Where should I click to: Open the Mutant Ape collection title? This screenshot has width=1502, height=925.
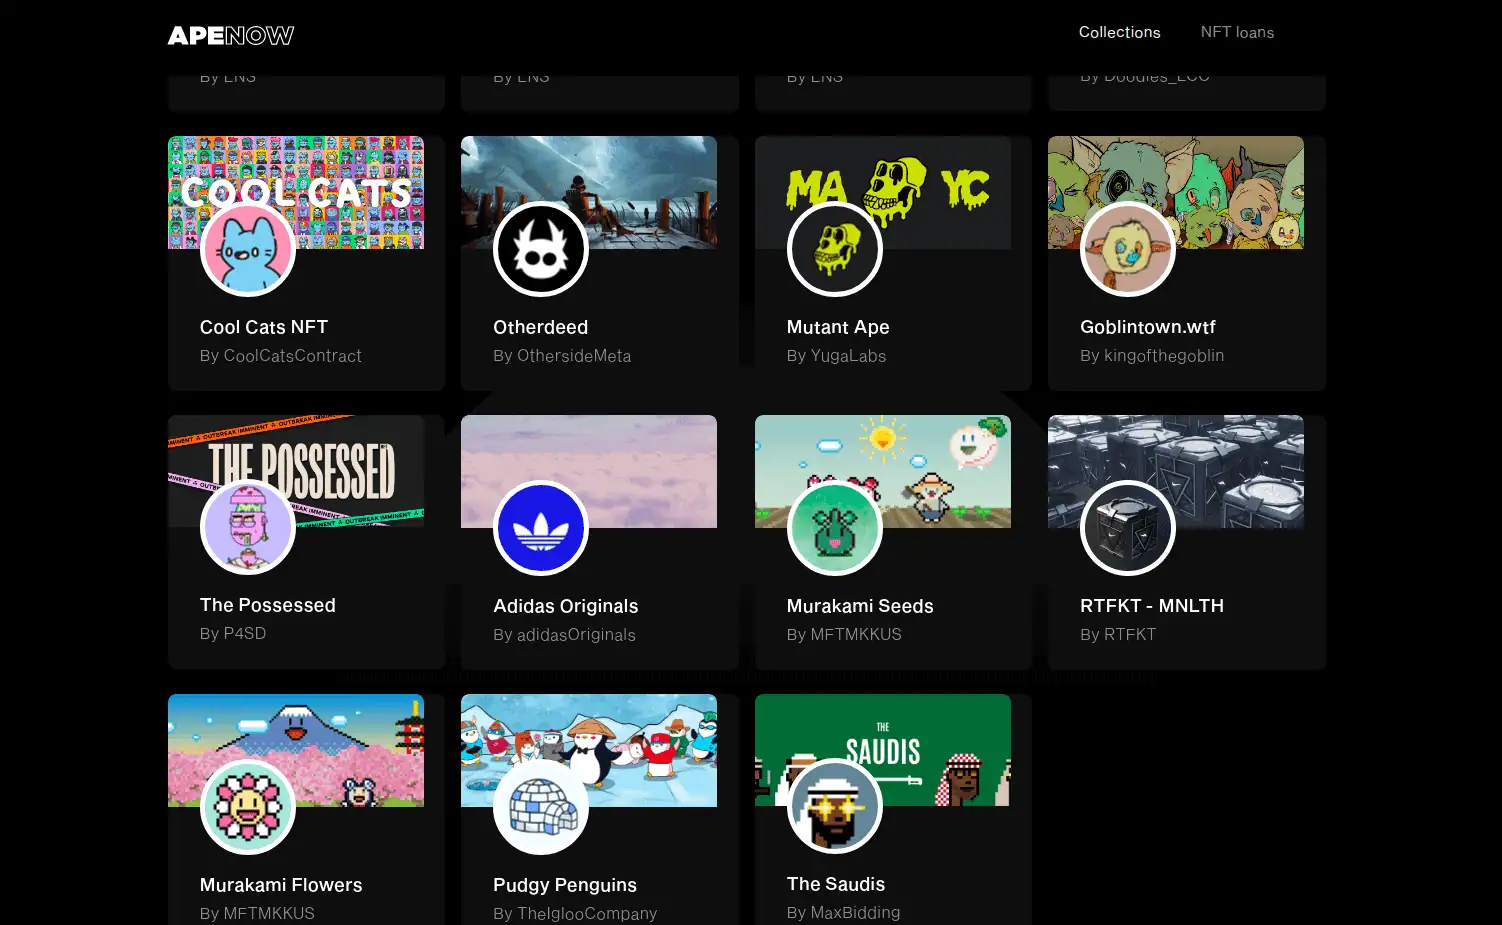pos(838,327)
